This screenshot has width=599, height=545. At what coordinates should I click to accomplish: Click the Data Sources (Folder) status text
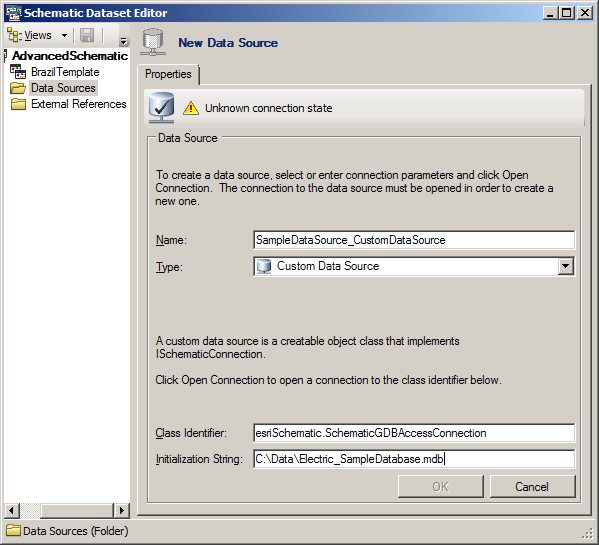click(x=76, y=531)
